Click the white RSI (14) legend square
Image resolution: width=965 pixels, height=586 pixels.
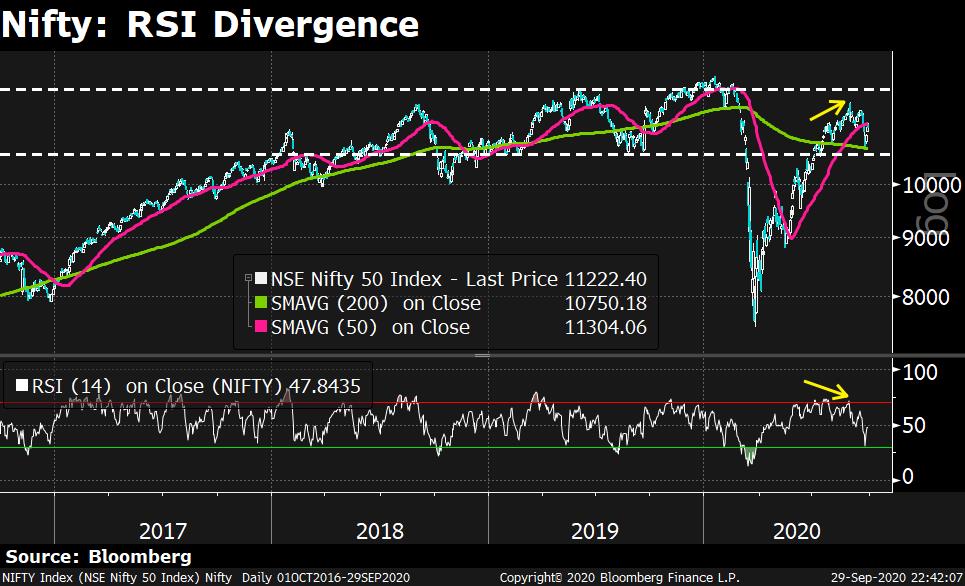21,383
